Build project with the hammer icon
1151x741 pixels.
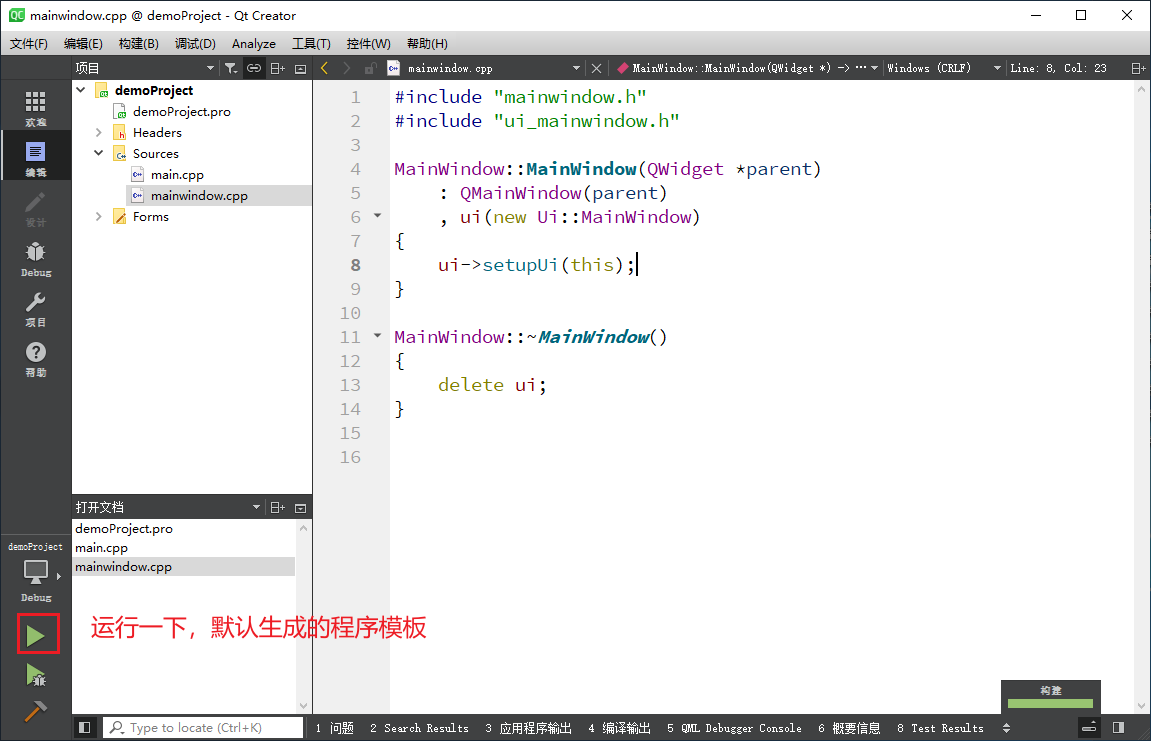pos(36,710)
